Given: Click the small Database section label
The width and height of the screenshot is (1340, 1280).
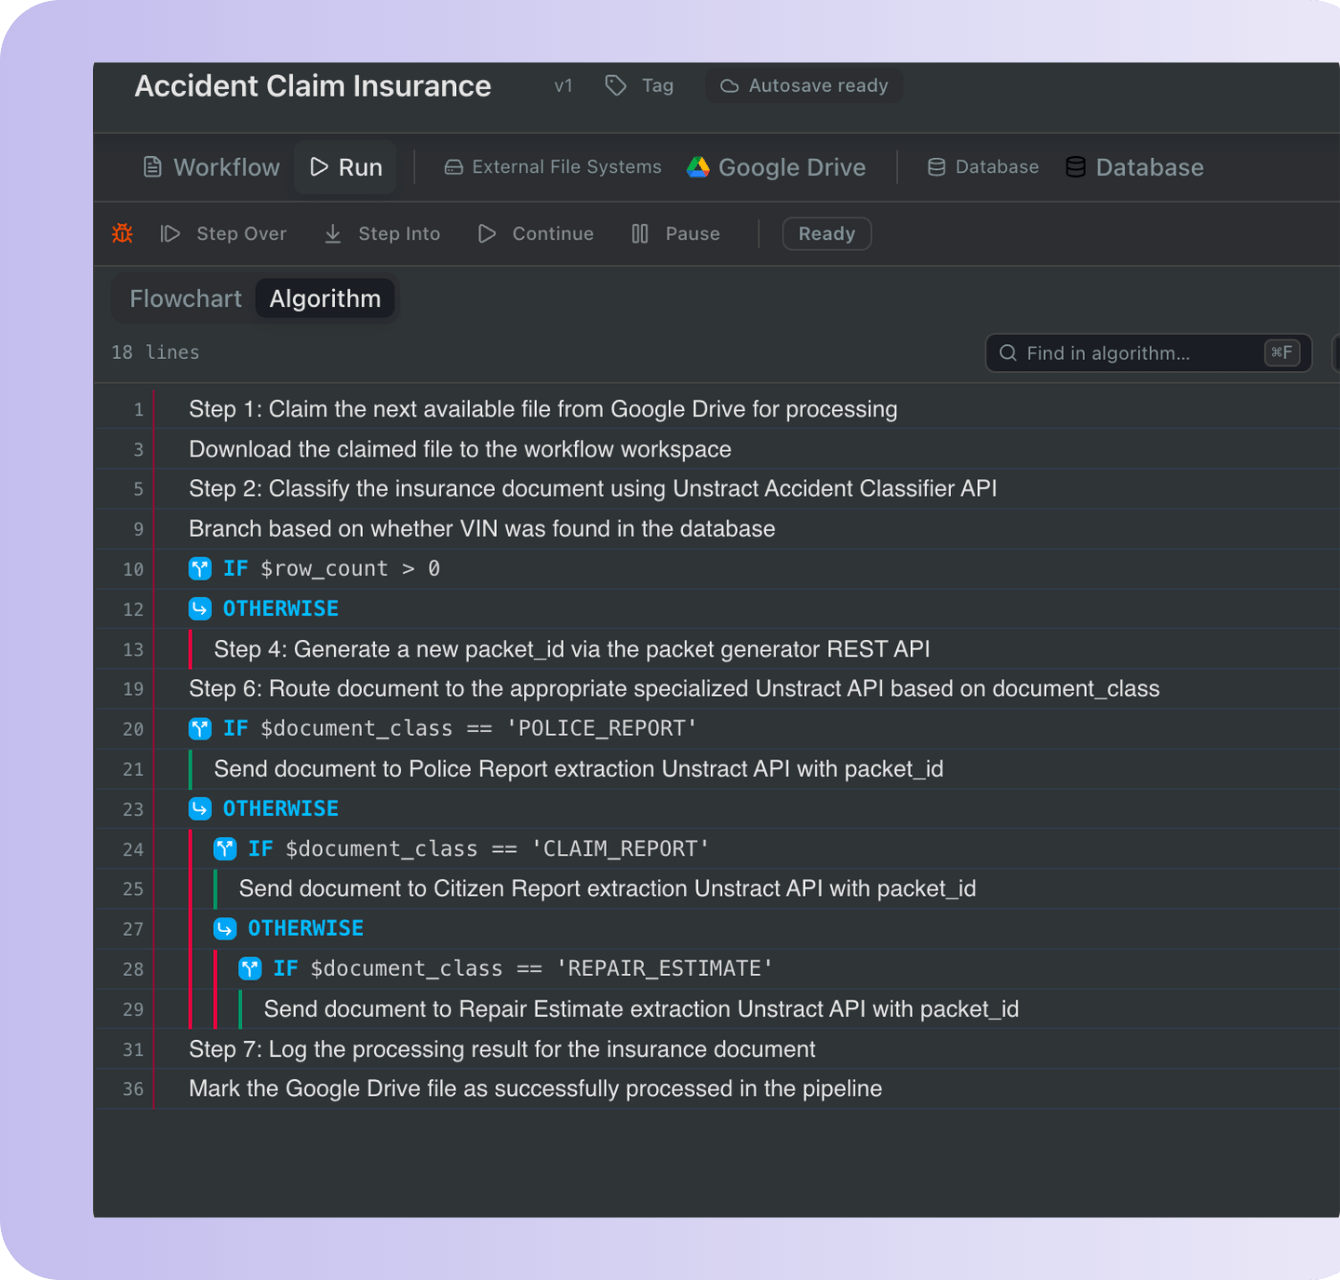Looking at the screenshot, I should (x=997, y=167).
